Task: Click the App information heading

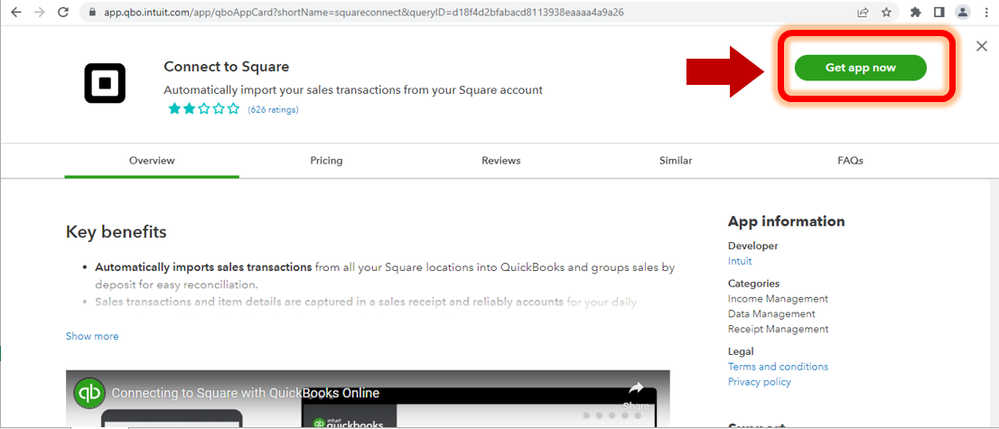Action: [786, 221]
